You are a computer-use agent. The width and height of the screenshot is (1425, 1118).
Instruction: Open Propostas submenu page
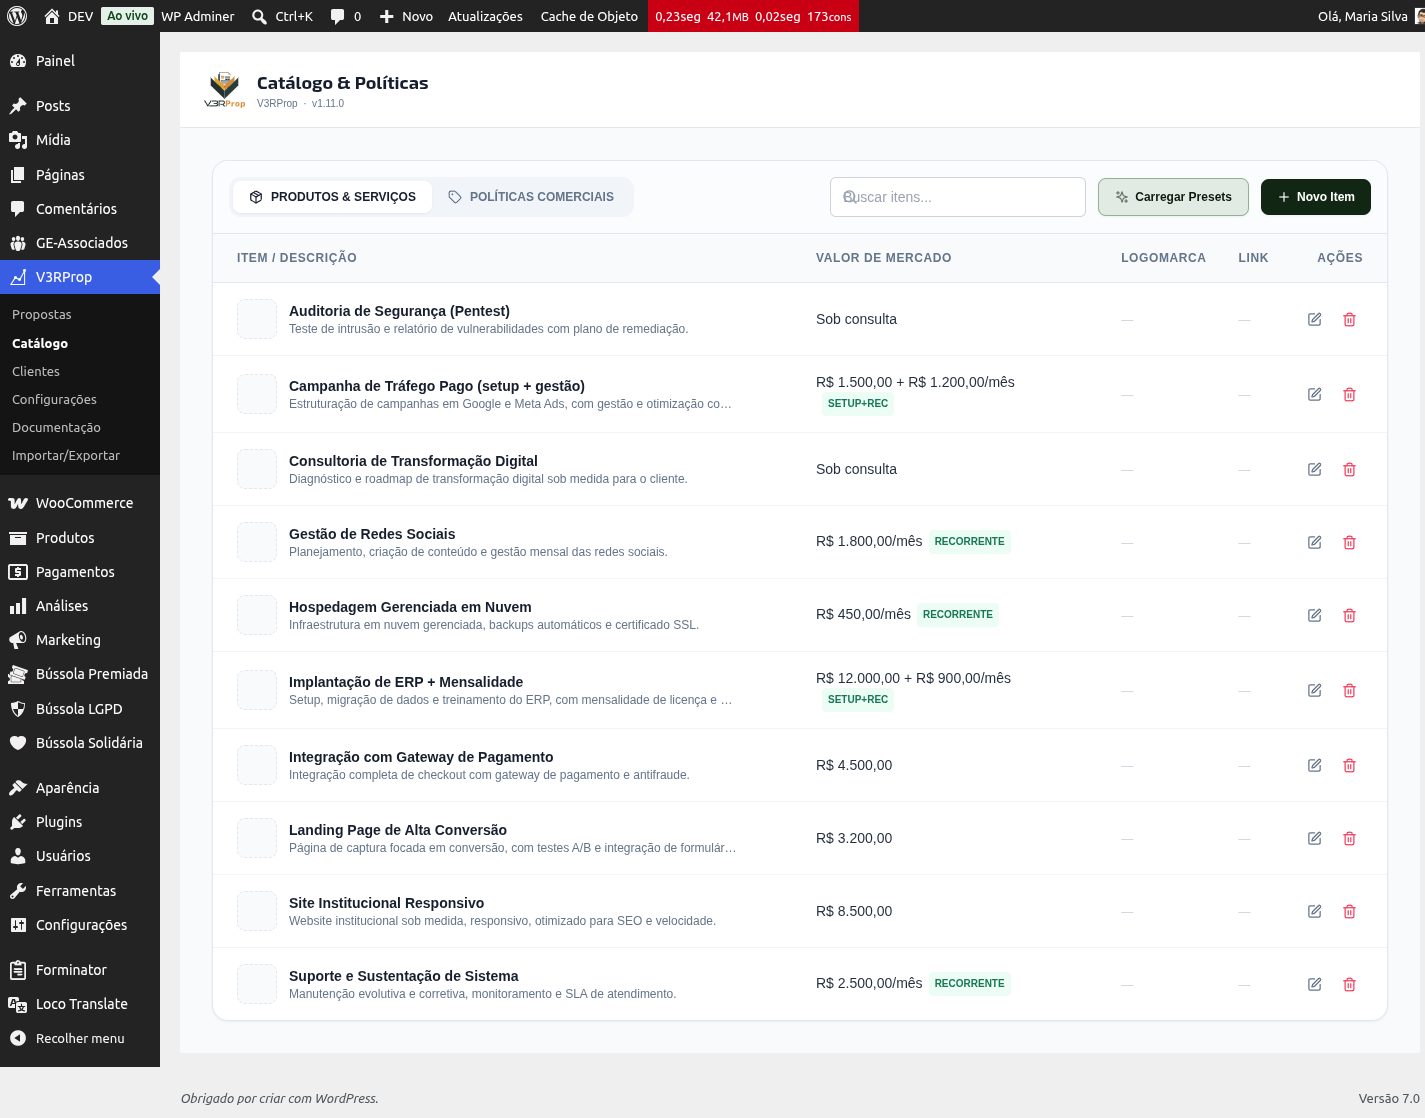tap(42, 314)
